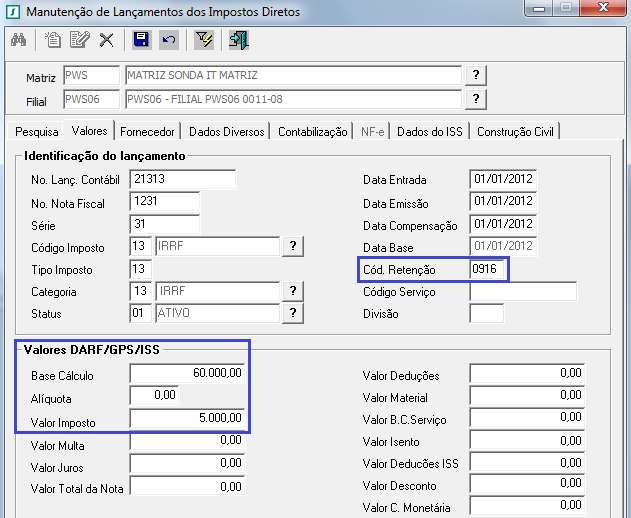This screenshot has width=631, height=518.
Task: Click the exit door toolbar icon
Action: click(x=239, y=40)
